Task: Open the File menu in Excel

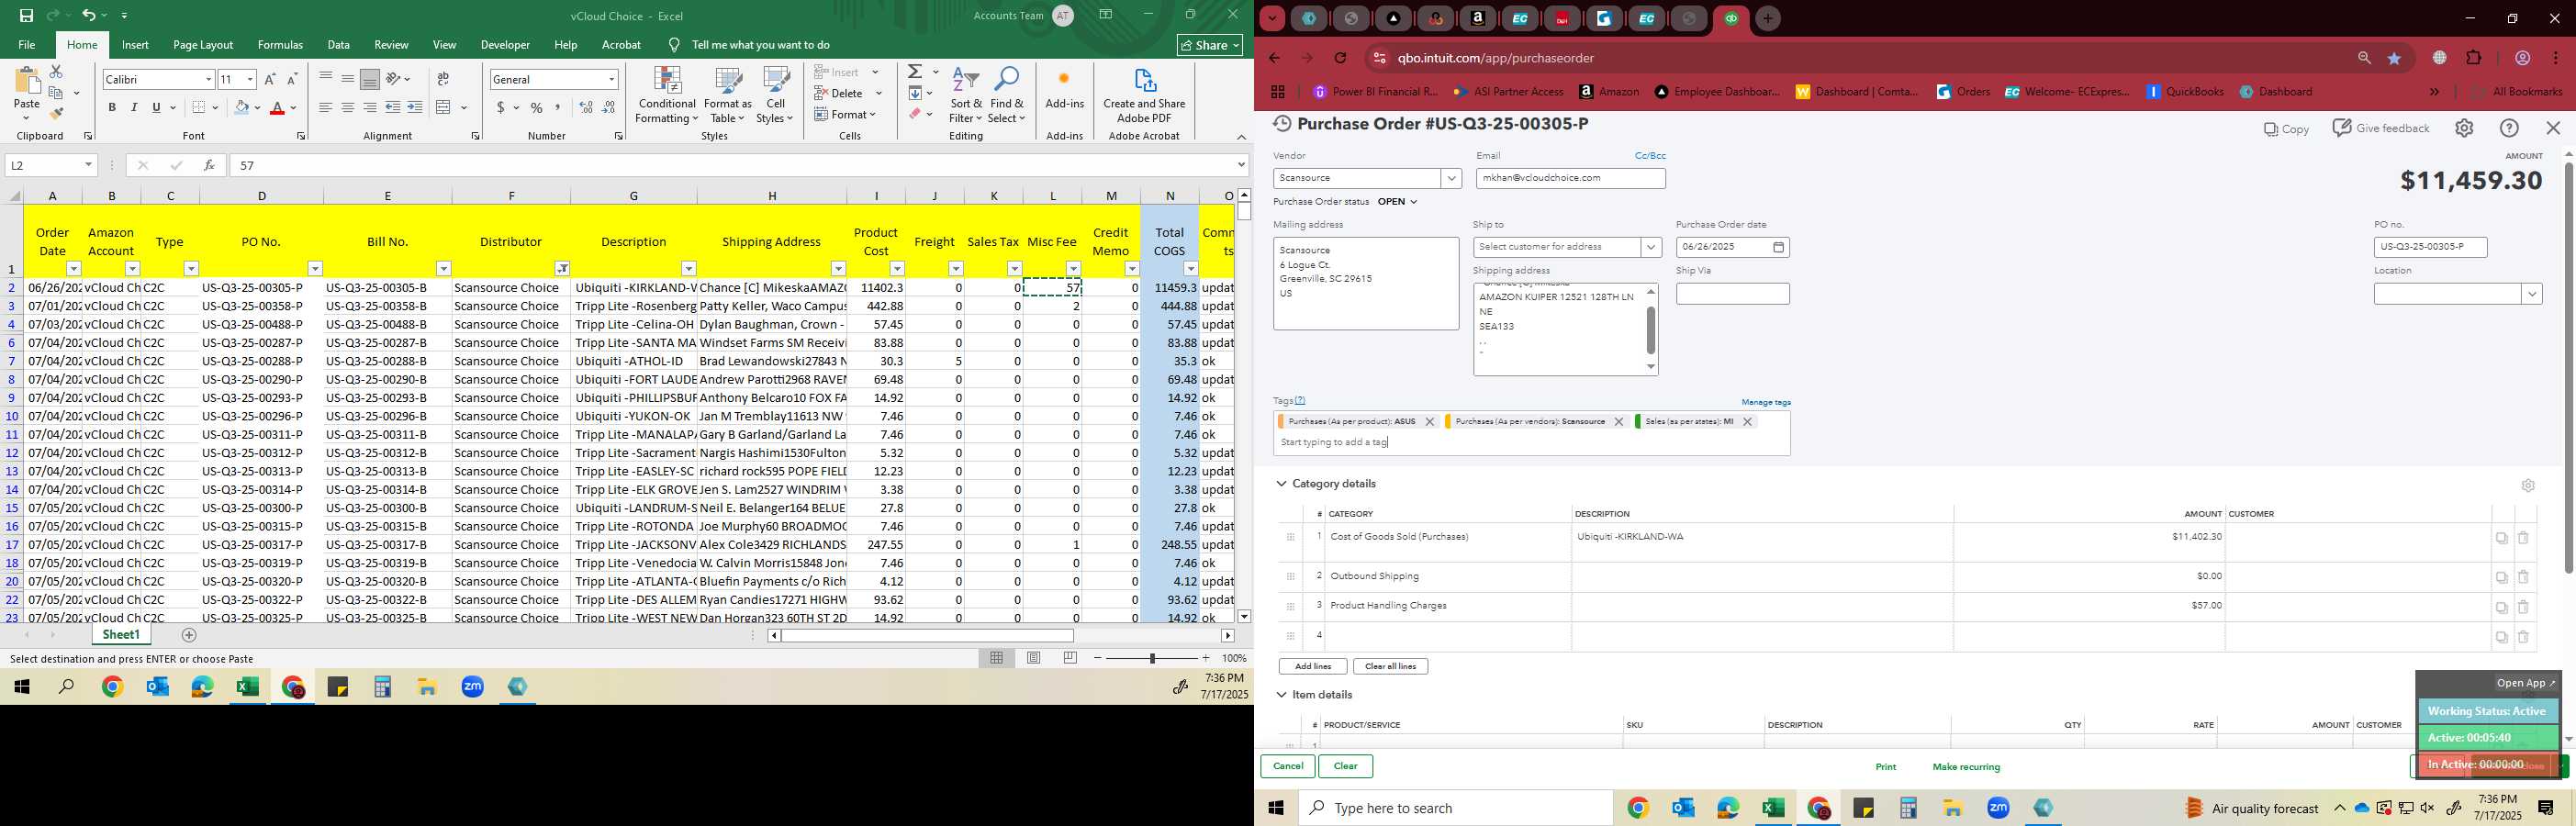Action: pos(27,45)
